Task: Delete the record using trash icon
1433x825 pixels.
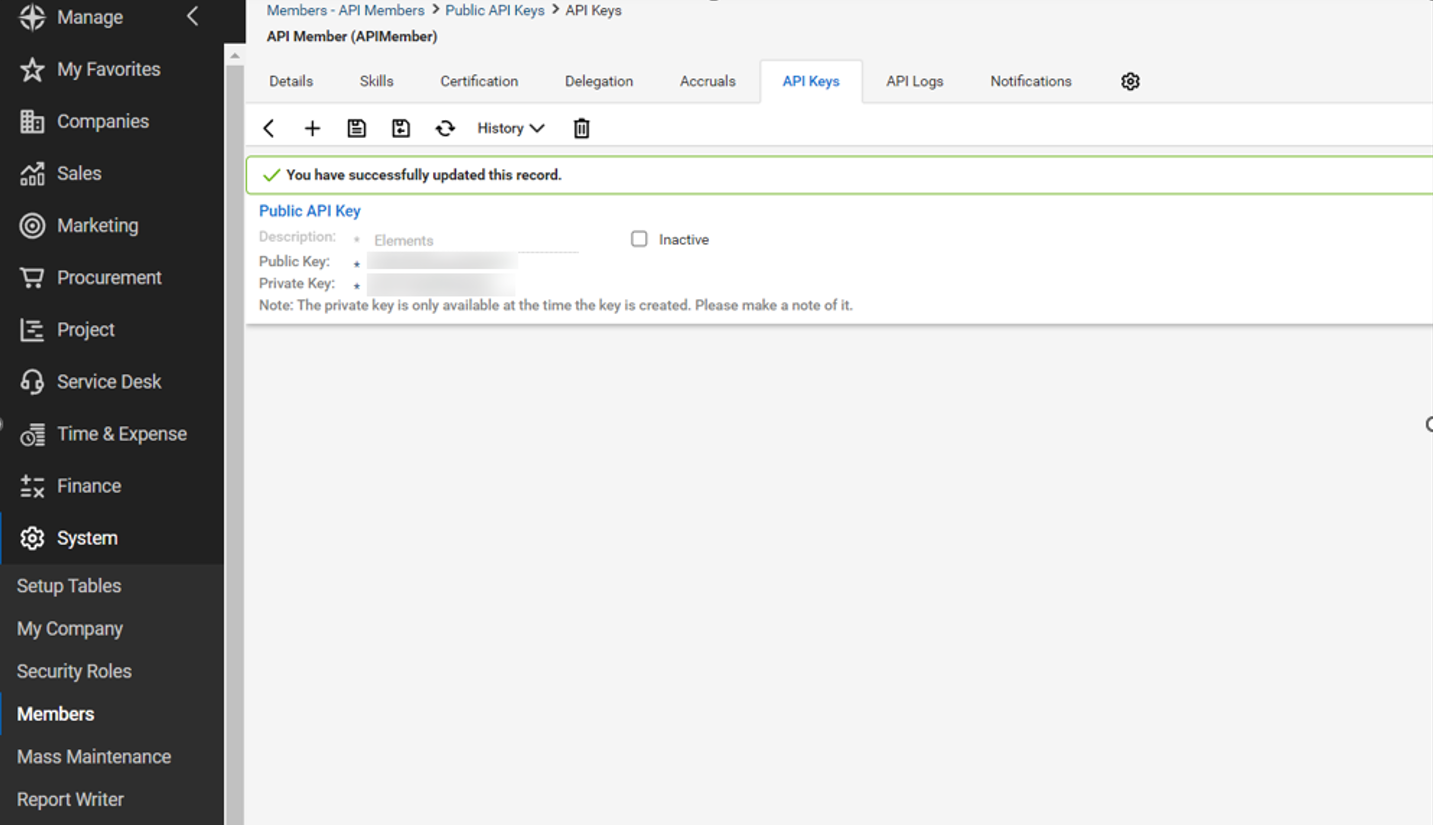Action: (x=581, y=128)
